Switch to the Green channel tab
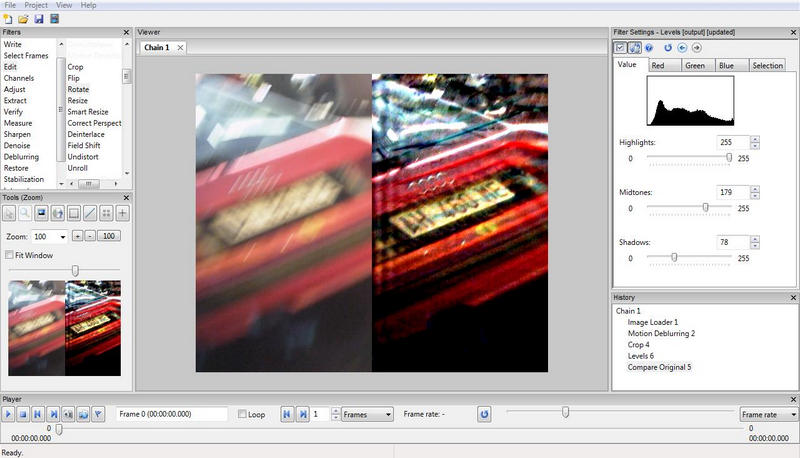 pyautogui.click(x=698, y=65)
